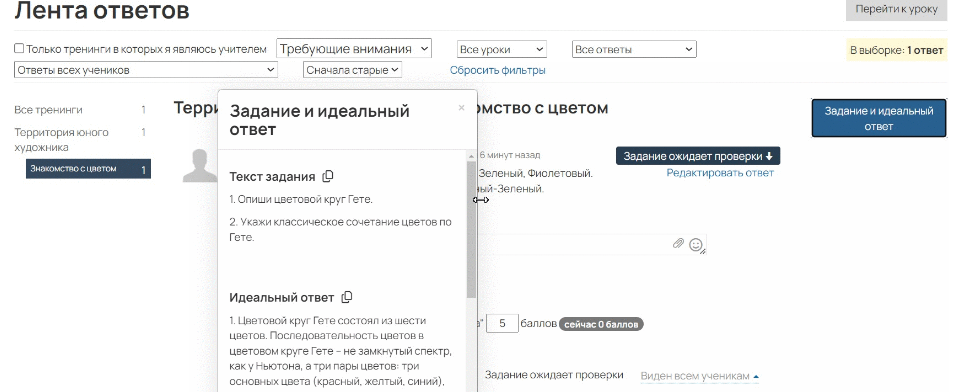
Task: Open the 'Все ответы' dropdown
Action: tap(634, 49)
